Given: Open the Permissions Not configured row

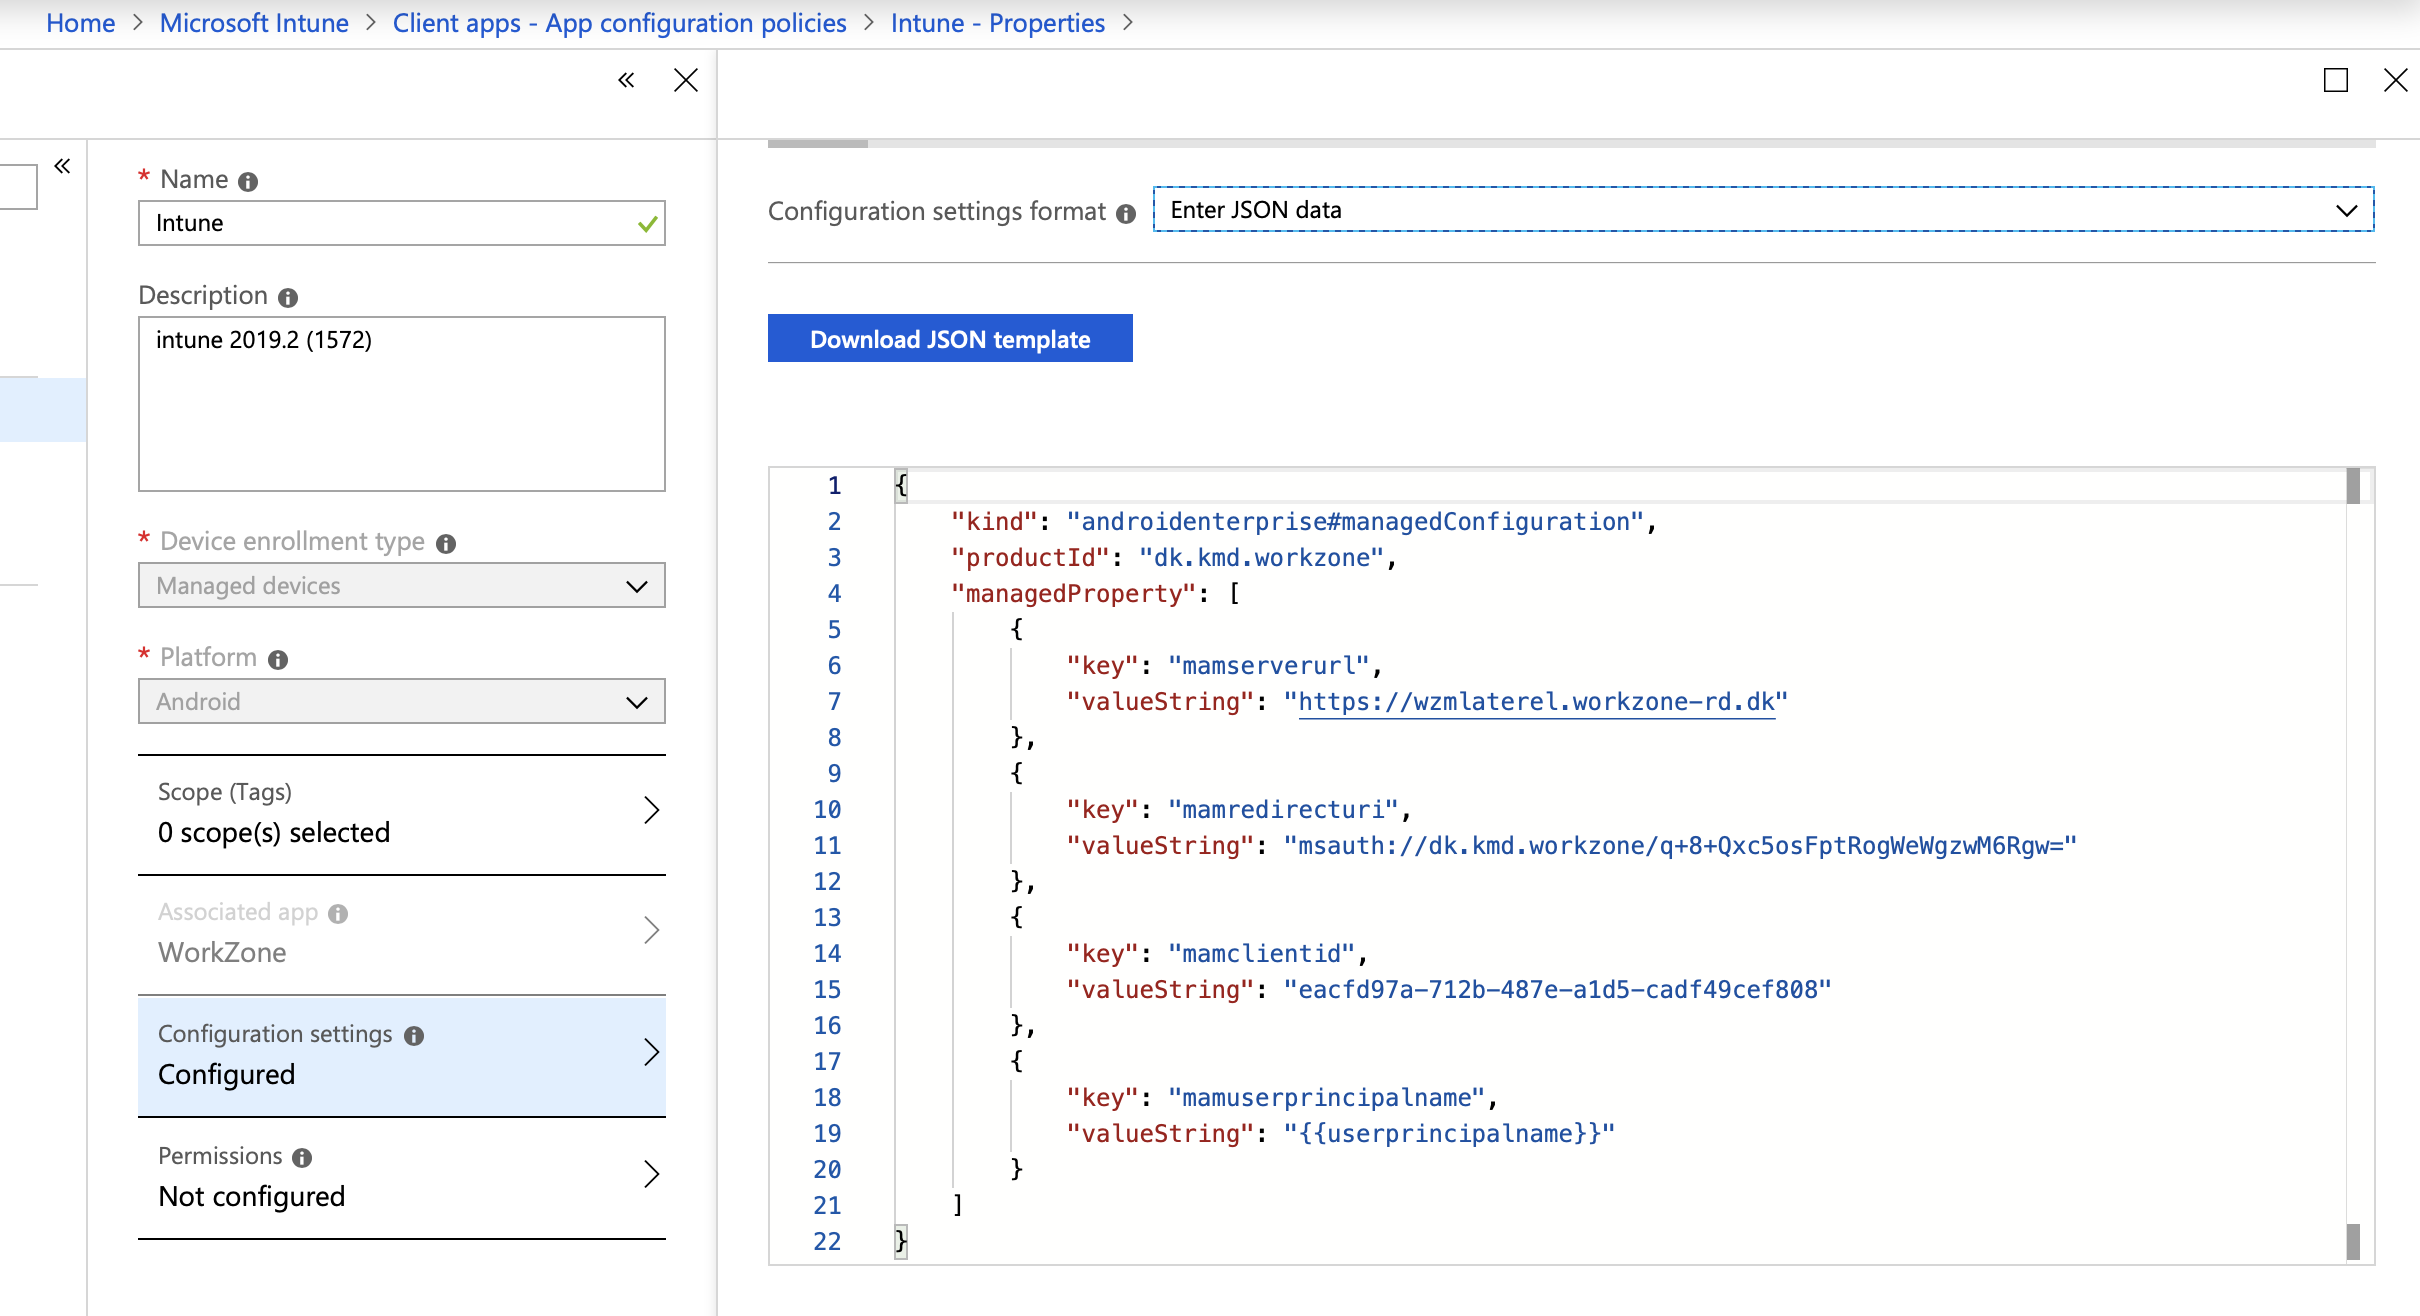Looking at the screenshot, I should click(x=402, y=1178).
